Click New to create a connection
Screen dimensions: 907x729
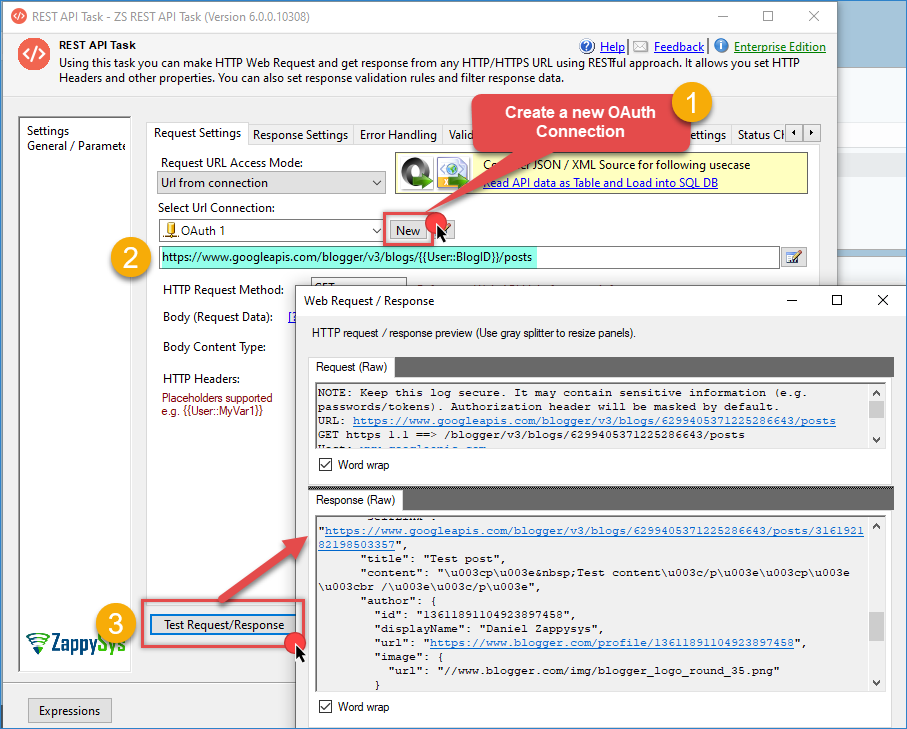[x=408, y=231]
